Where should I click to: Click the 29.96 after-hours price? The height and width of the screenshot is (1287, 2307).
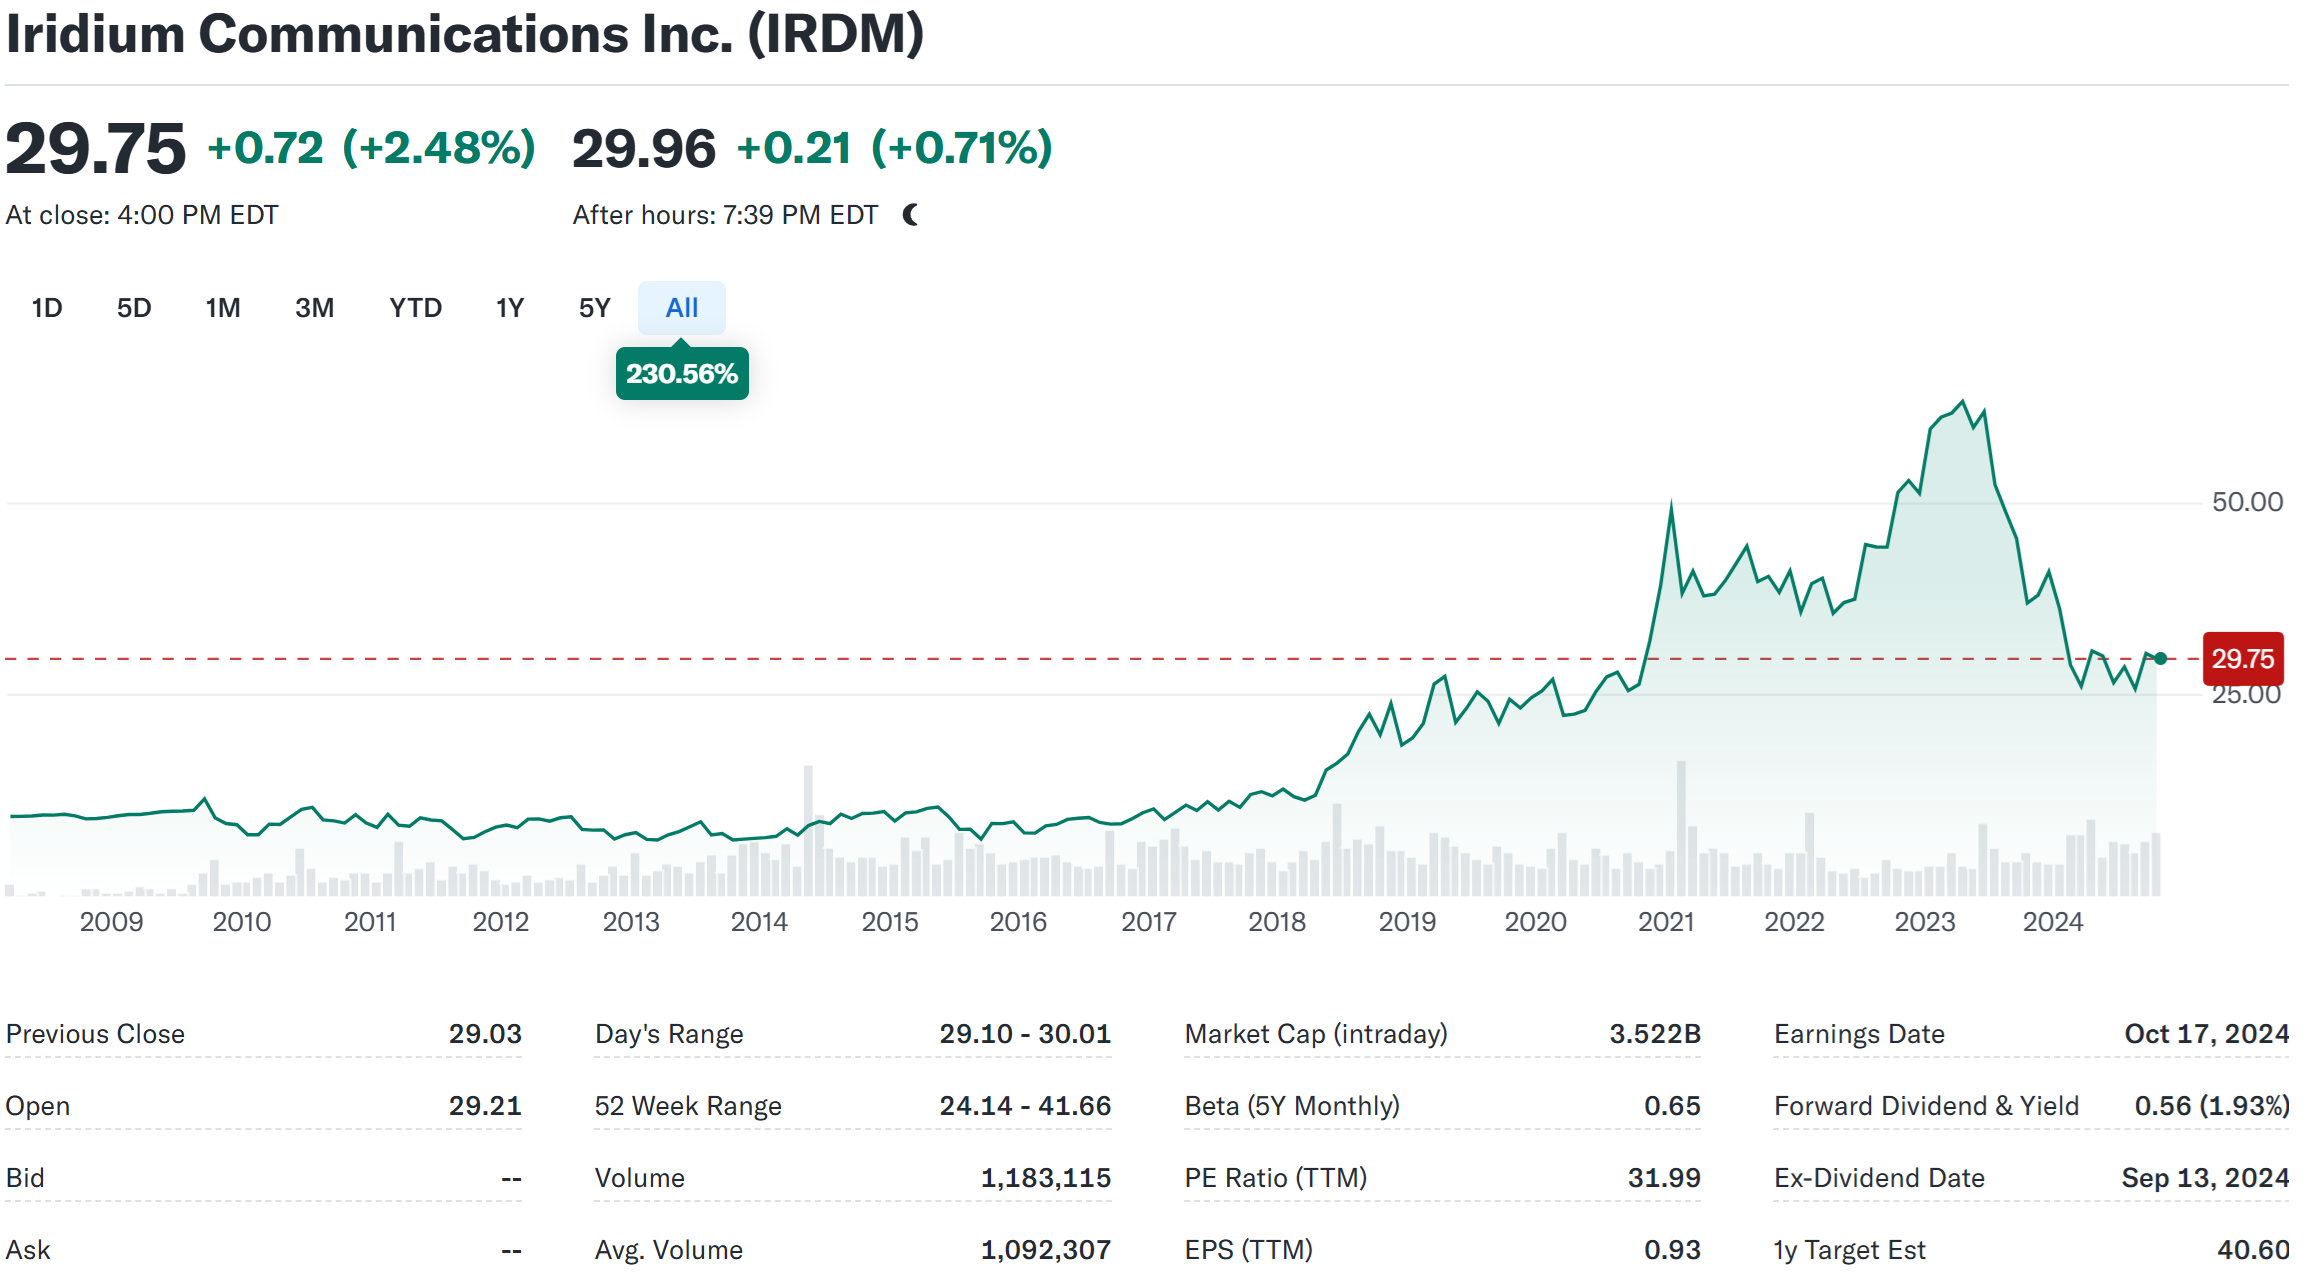point(644,148)
